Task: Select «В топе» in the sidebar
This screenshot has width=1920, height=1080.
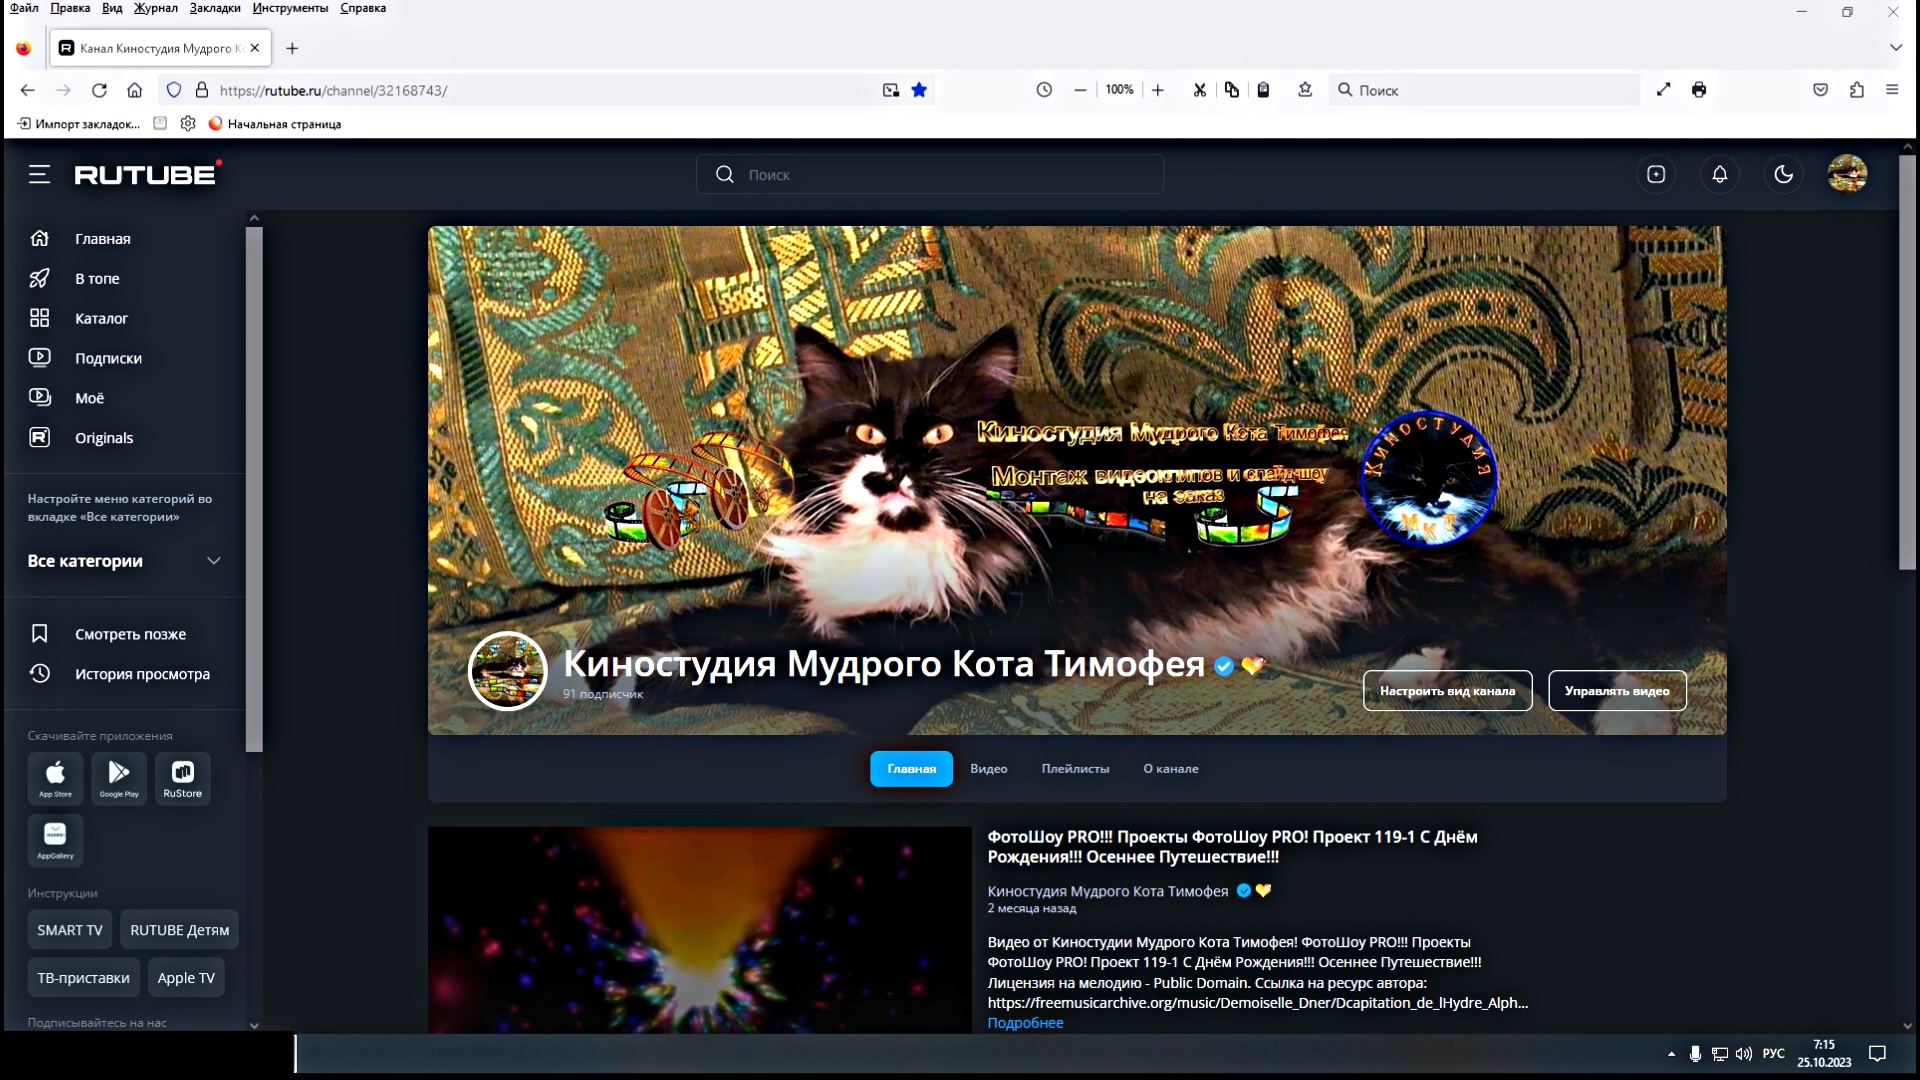Action: [96, 278]
